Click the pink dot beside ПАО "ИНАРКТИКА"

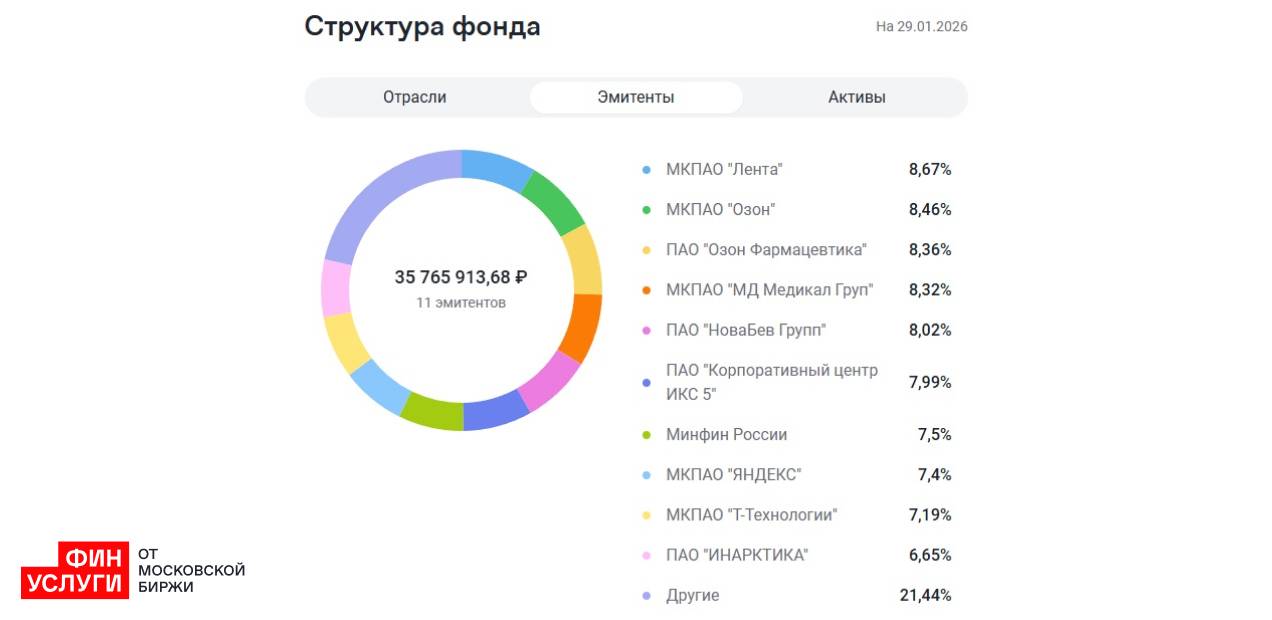click(646, 555)
